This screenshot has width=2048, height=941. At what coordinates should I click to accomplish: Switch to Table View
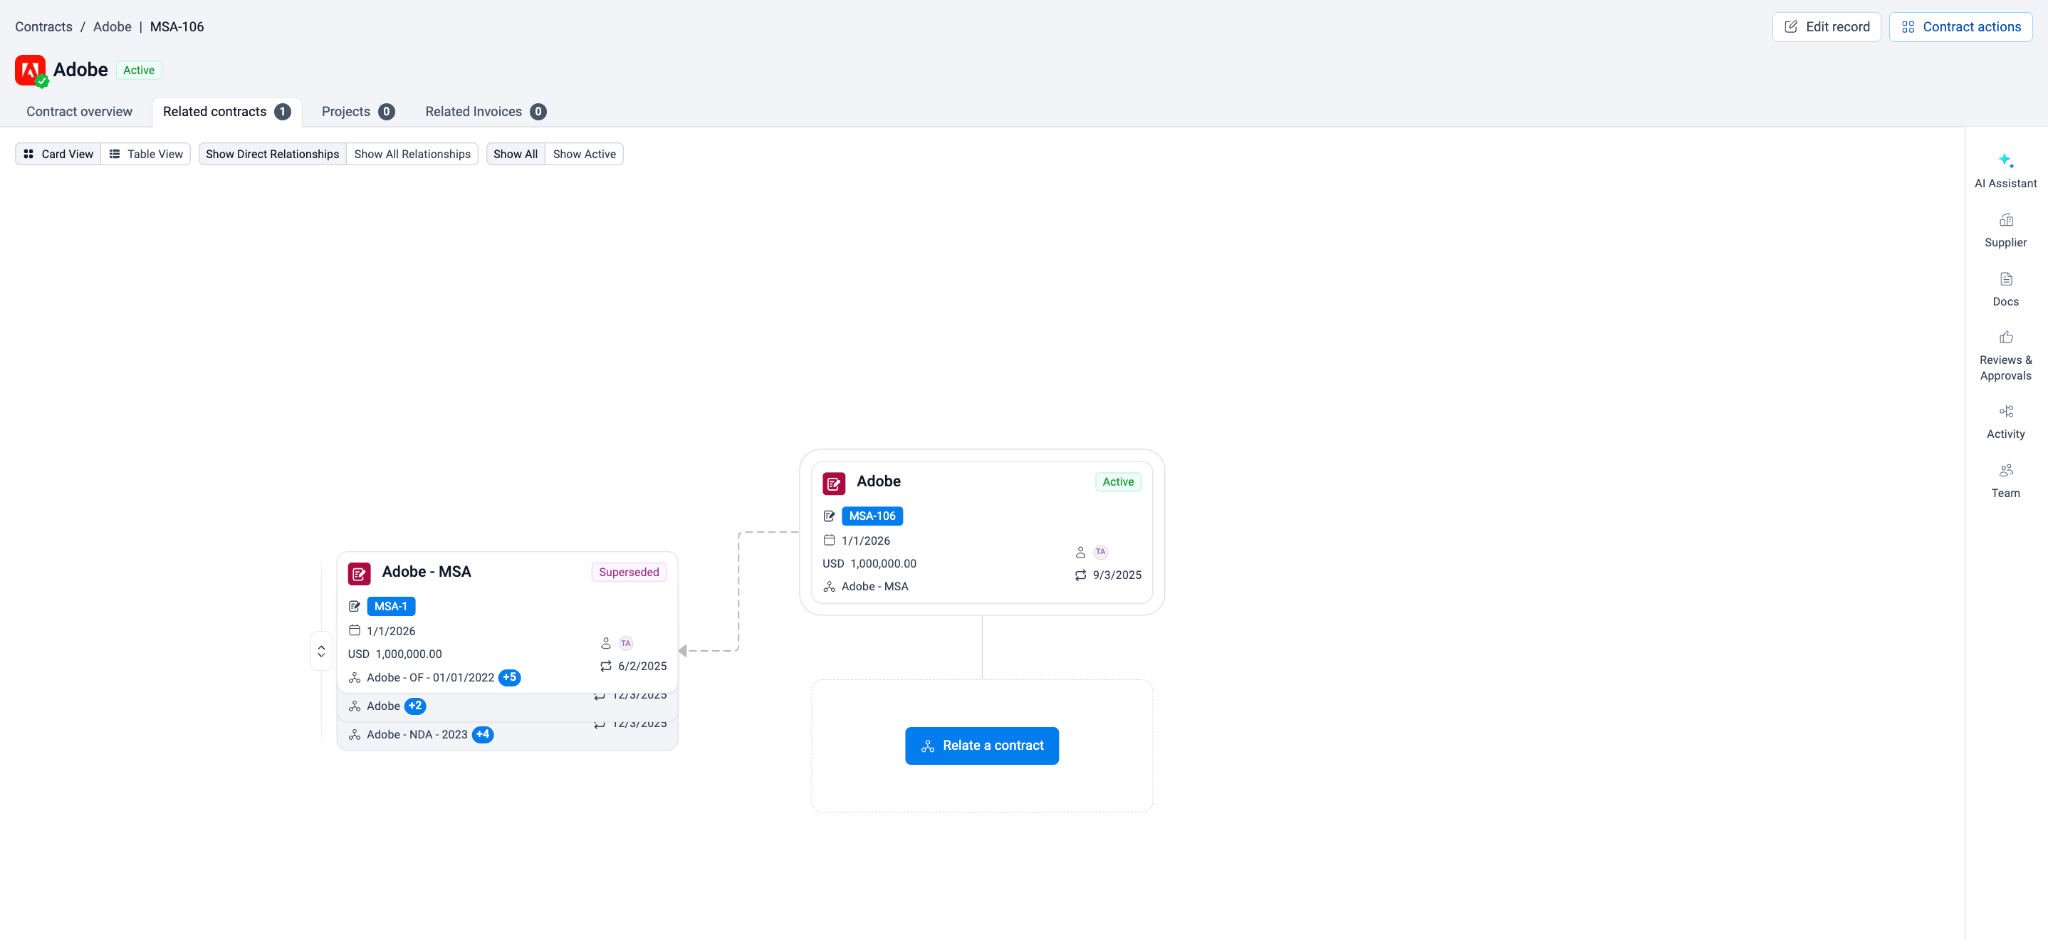[146, 154]
